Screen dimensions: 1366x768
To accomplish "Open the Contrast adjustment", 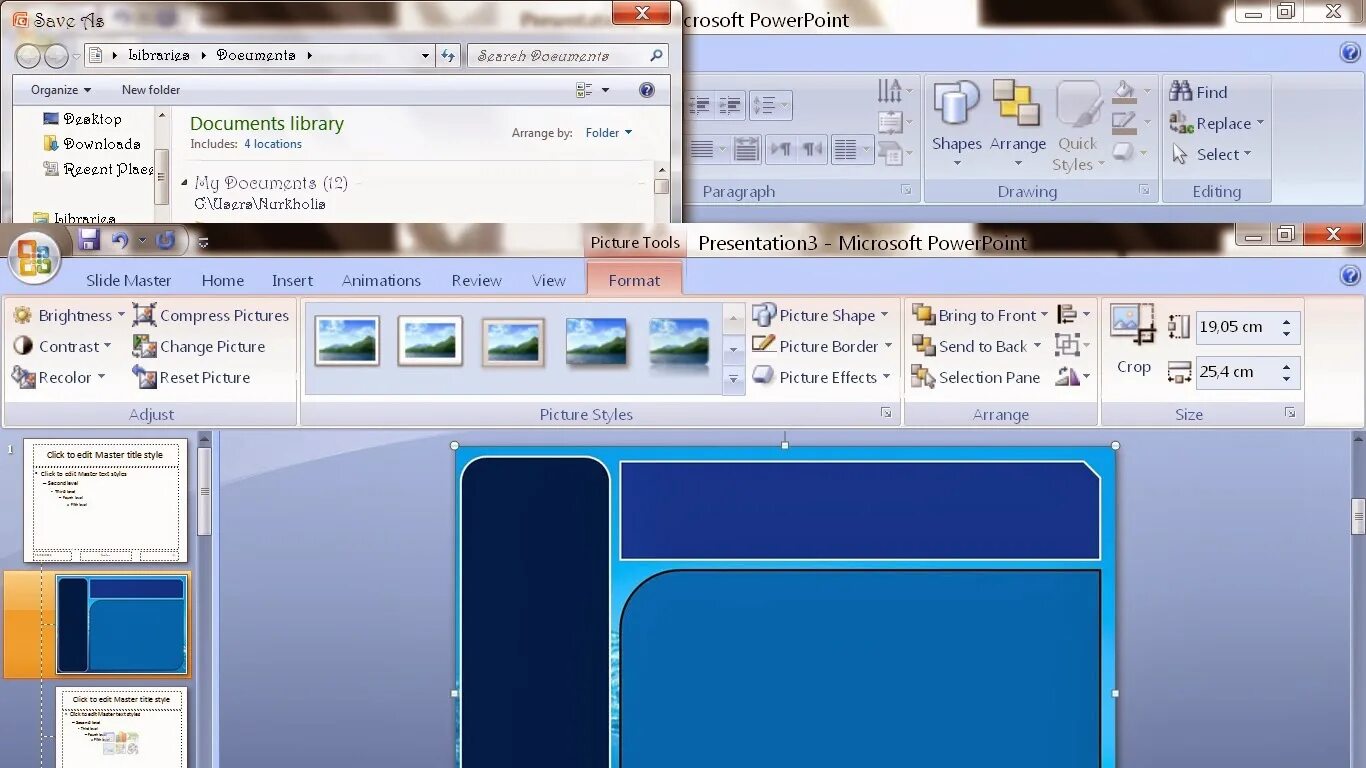I will (x=61, y=346).
